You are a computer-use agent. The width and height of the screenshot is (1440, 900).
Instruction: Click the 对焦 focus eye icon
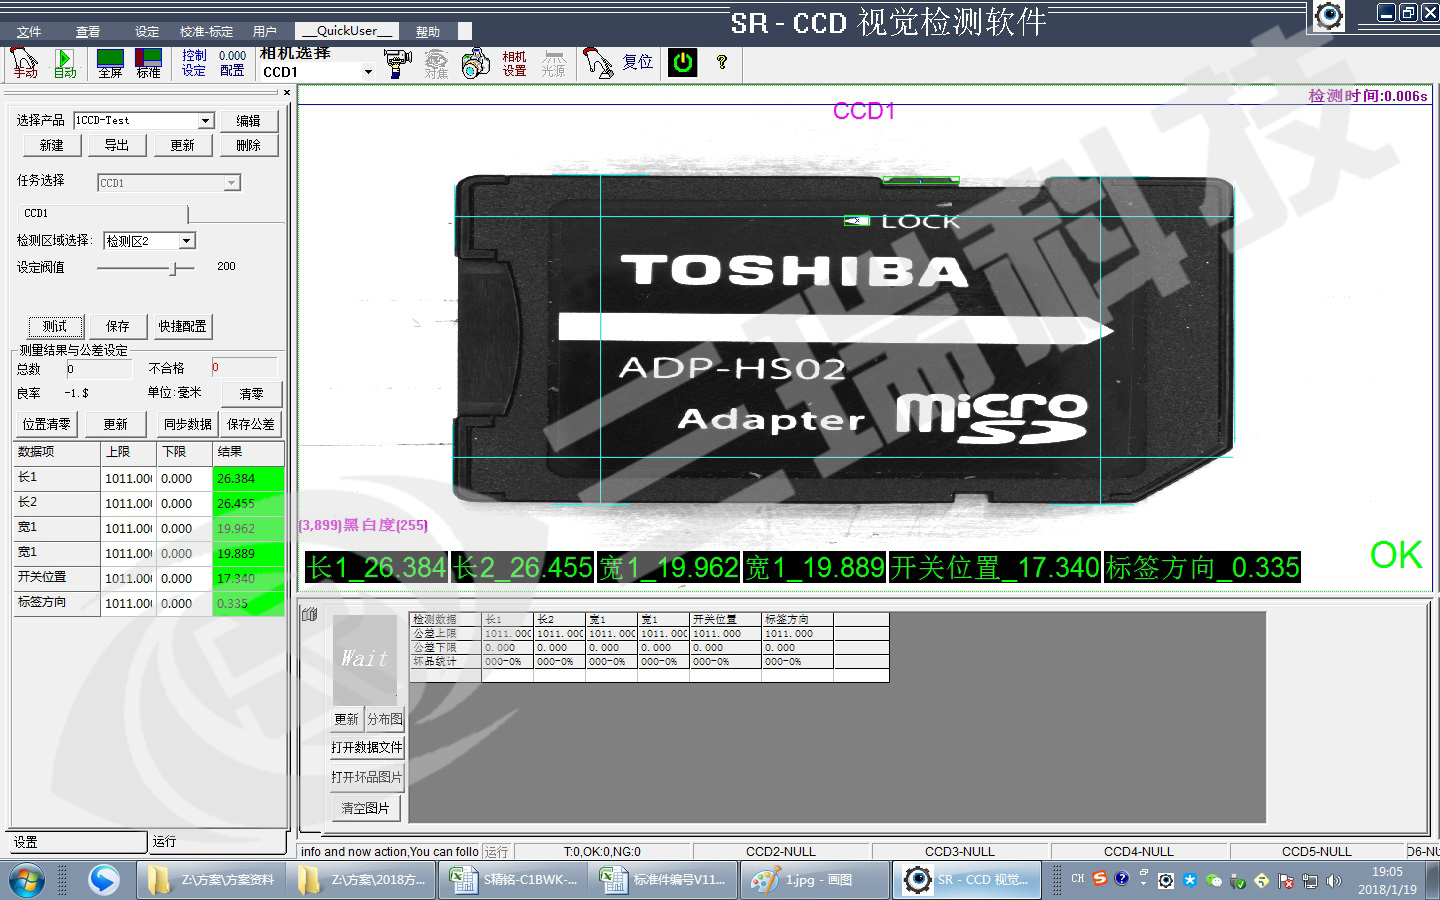[x=436, y=63]
